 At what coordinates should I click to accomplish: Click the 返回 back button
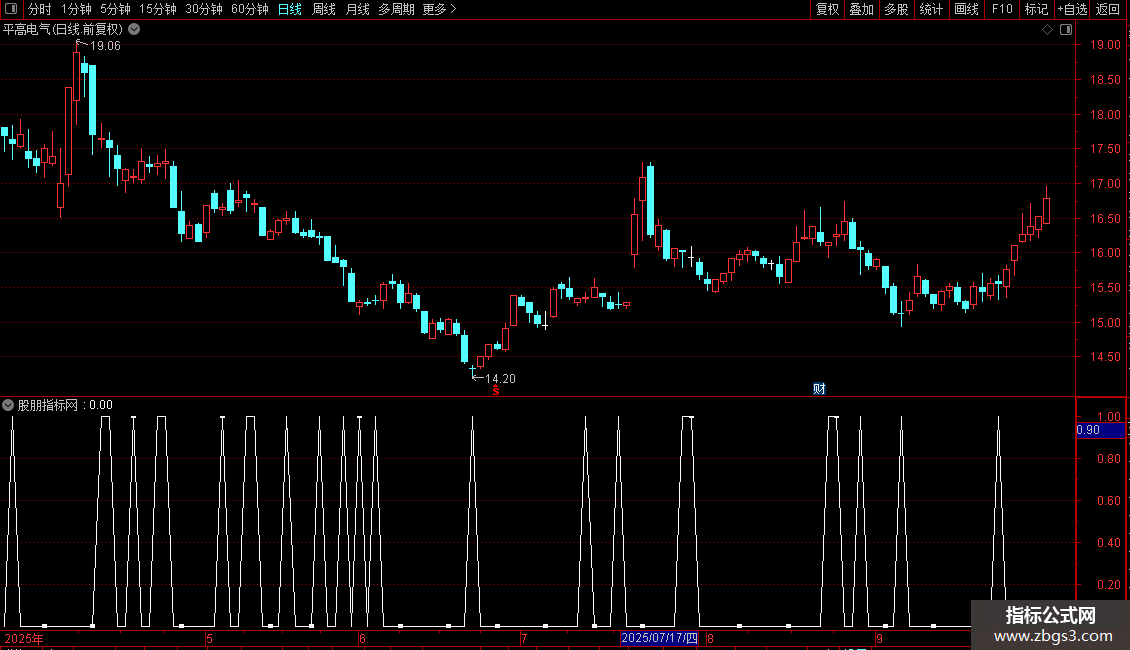tap(1108, 9)
